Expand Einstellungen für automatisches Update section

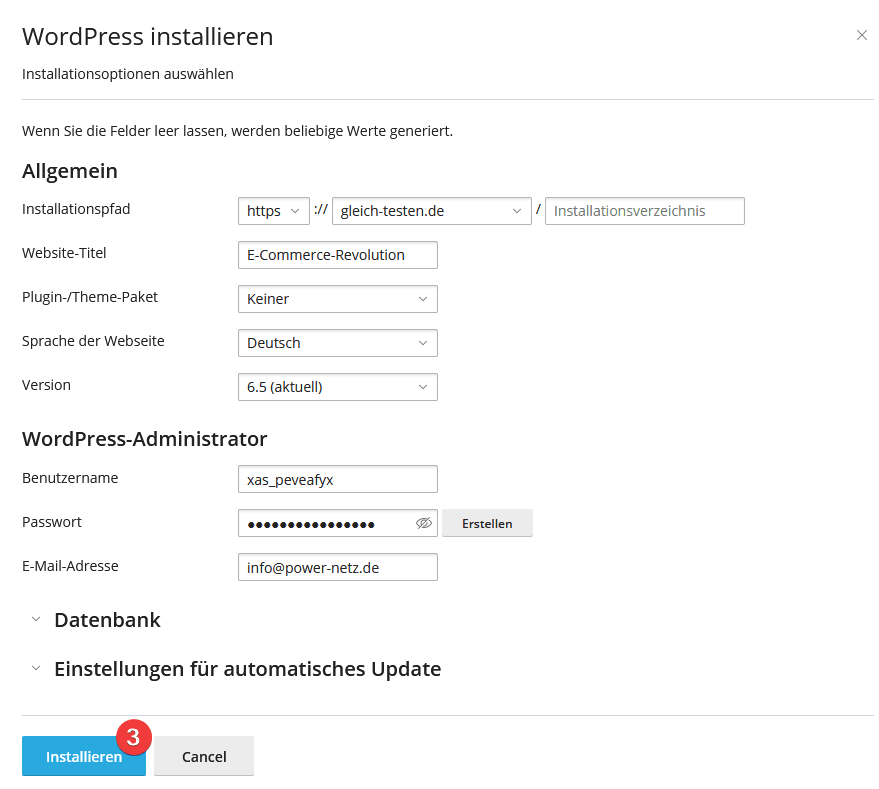(x=246, y=669)
